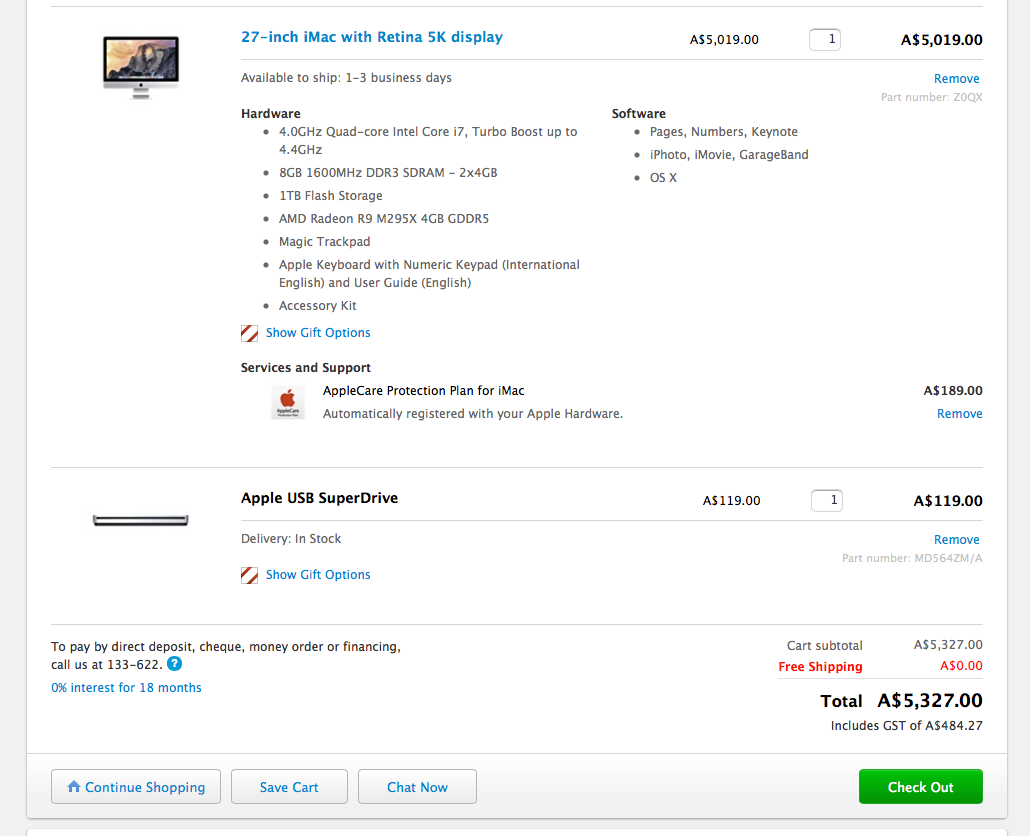The width and height of the screenshot is (1030, 836).
Task: Open the 27-inch iMac with Retina 5K link
Action: pos(372,37)
